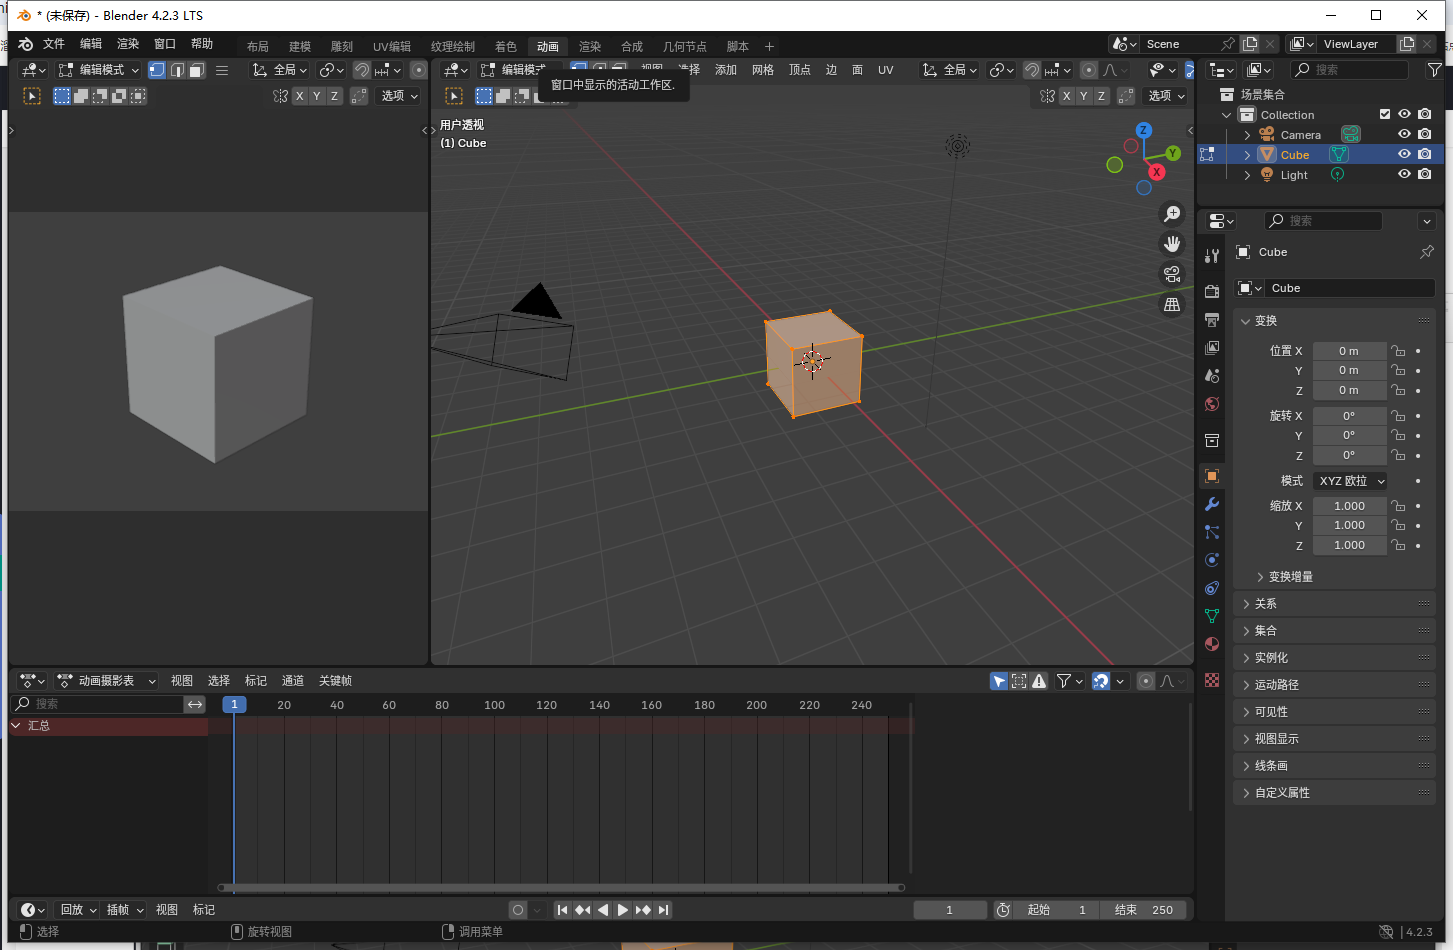Open the Modifier properties wrench tab
The height and width of the screenshot is (950, 1453).
1211,504
